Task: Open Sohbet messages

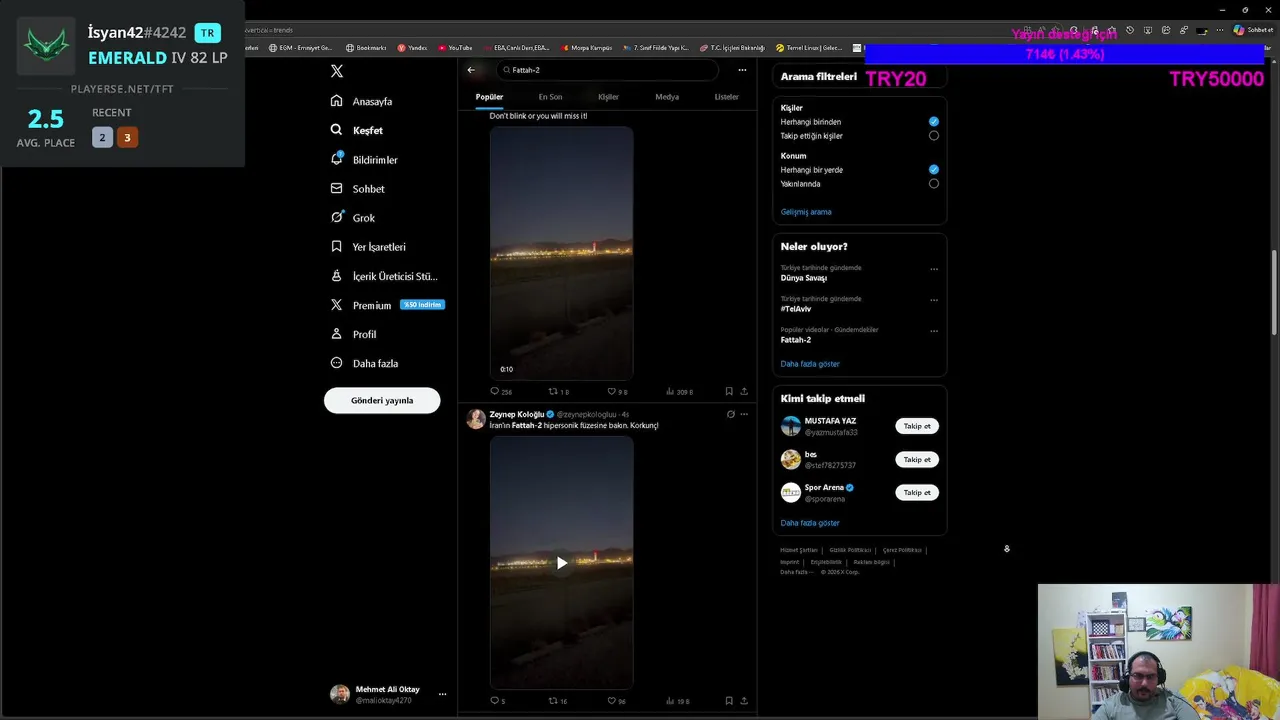Action: point(358,188)
